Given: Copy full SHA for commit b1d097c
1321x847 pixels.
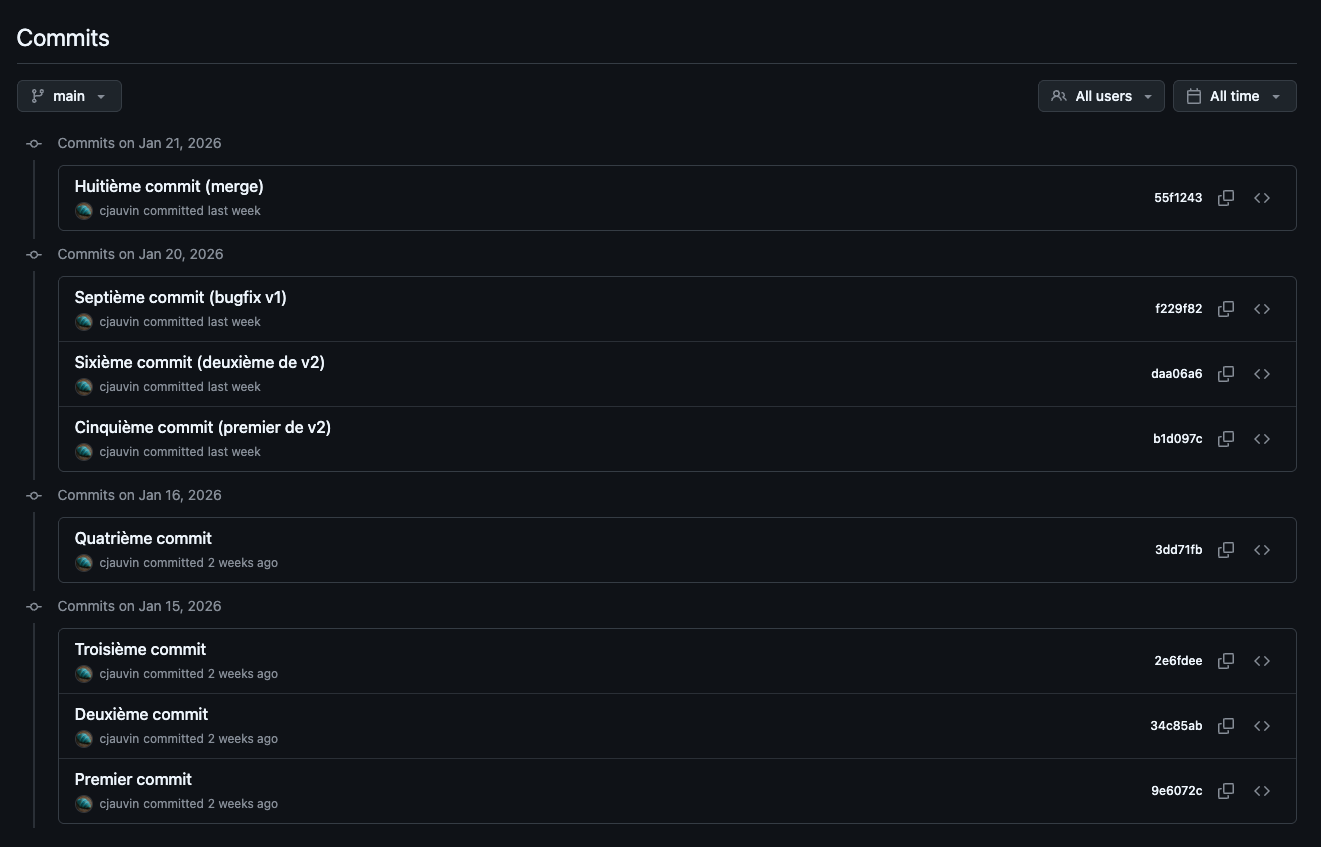Looking at the screenshot, I should [x=1225, y=439].
